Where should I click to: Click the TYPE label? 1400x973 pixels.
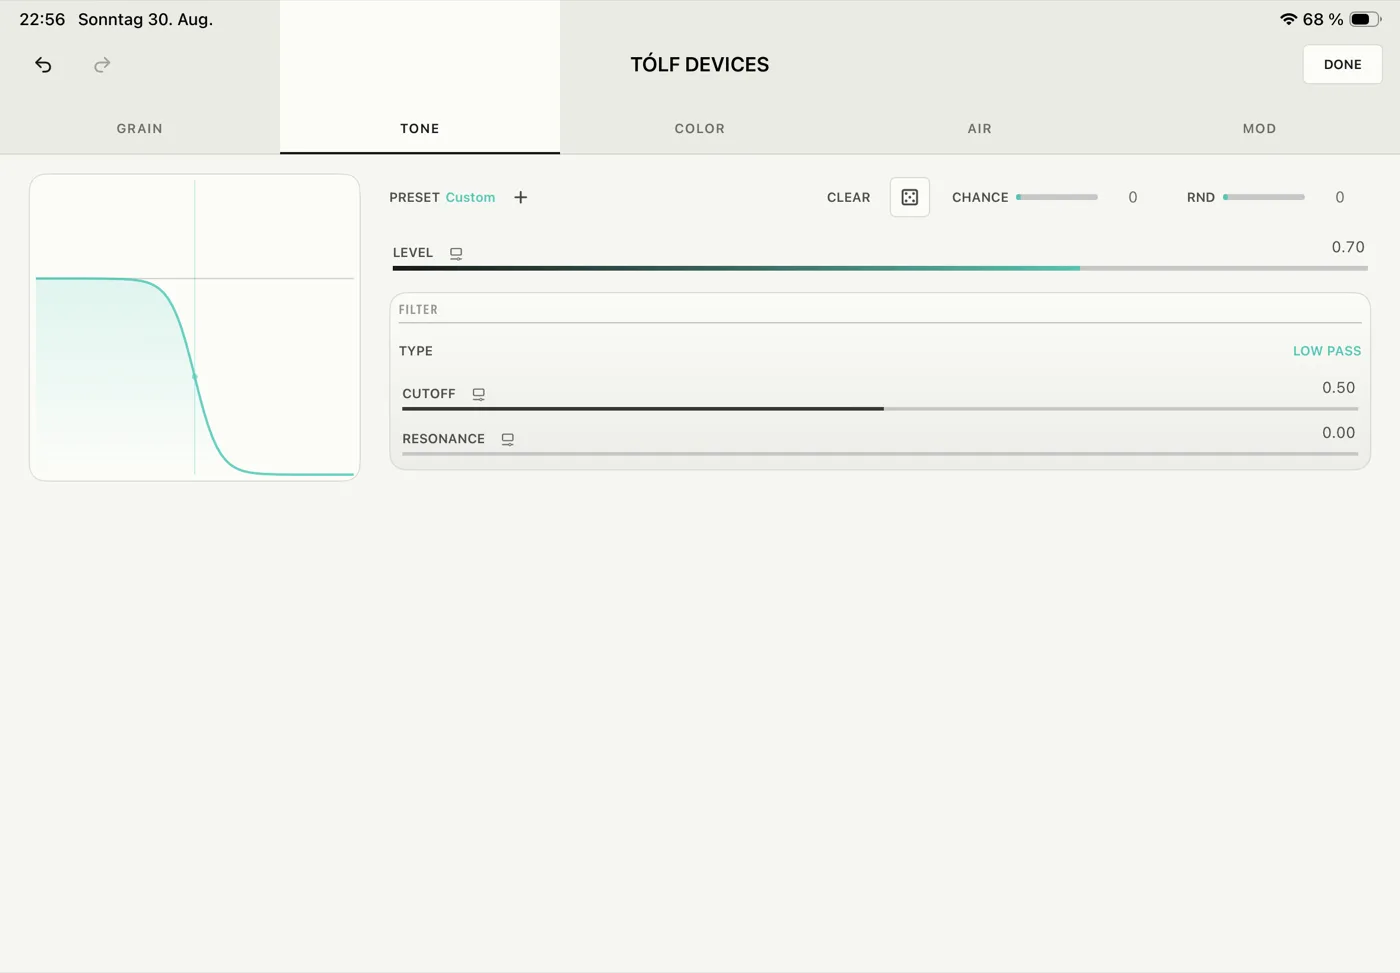pyautogui.click(x=416, y=351)
